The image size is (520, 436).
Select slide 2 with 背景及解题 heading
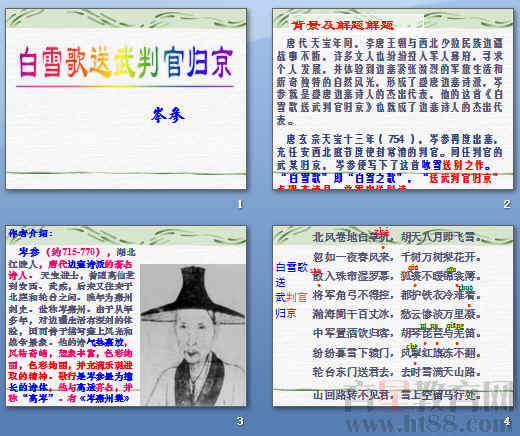point(393,99)
